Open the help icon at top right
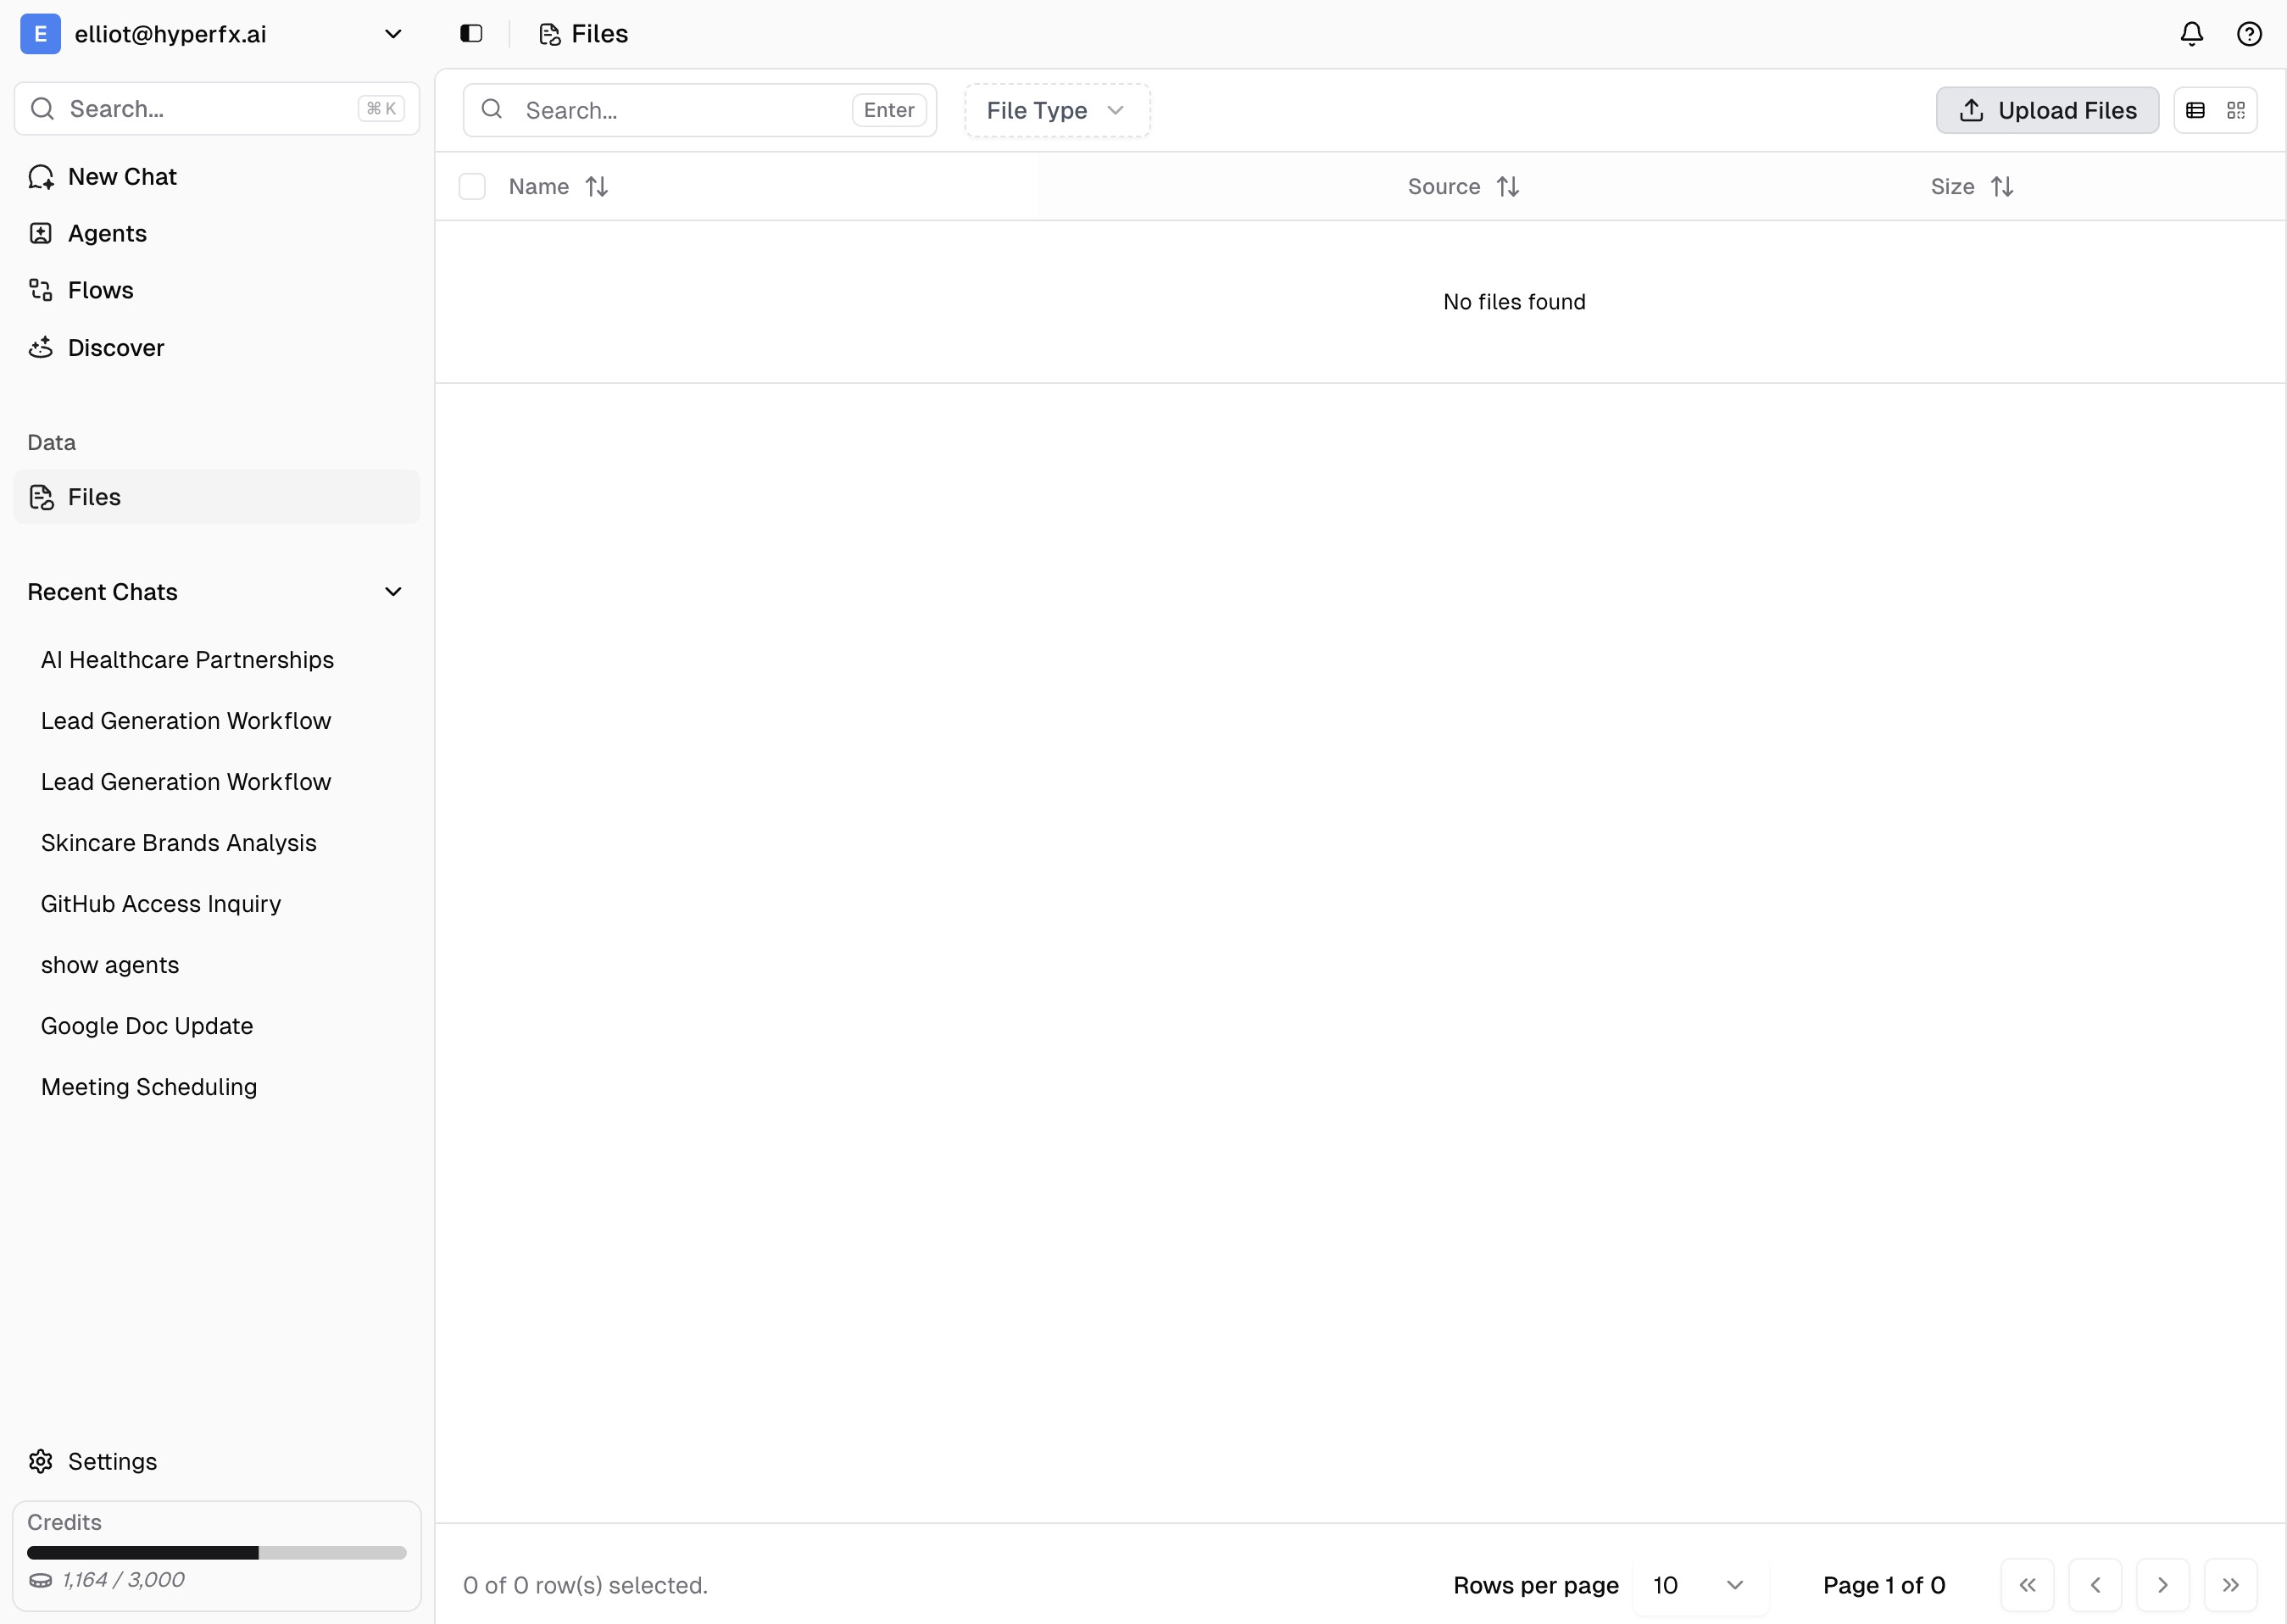Image resolution: width=2287 pixels, height=1624 pixels. (2249, 33)
